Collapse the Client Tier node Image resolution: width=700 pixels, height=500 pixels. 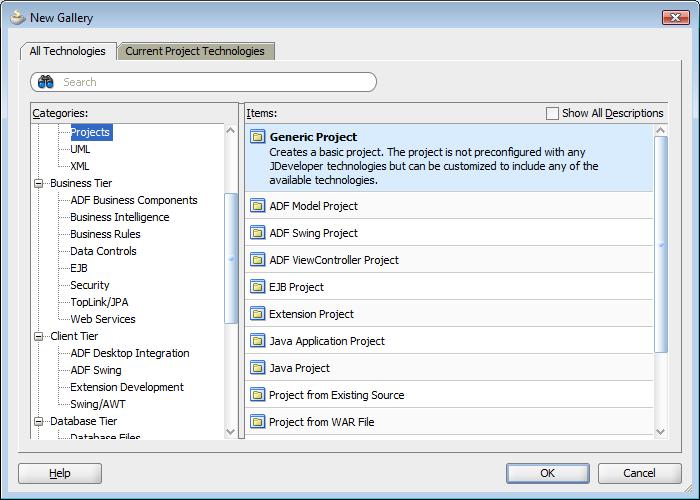(39, 337)
